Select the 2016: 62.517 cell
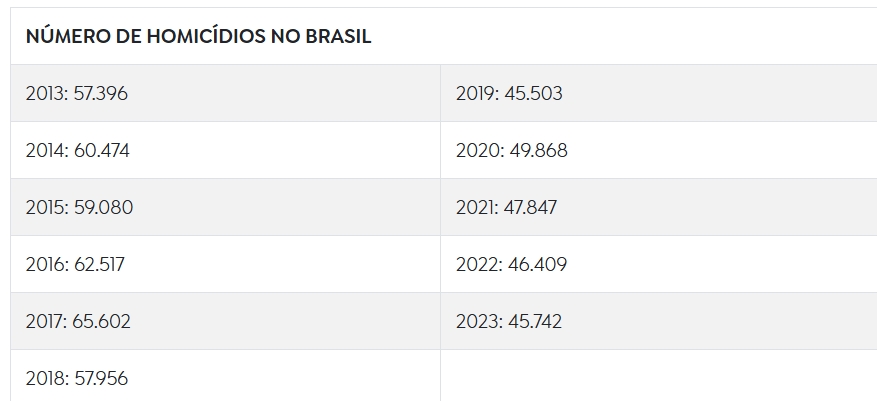 [225, 264]
